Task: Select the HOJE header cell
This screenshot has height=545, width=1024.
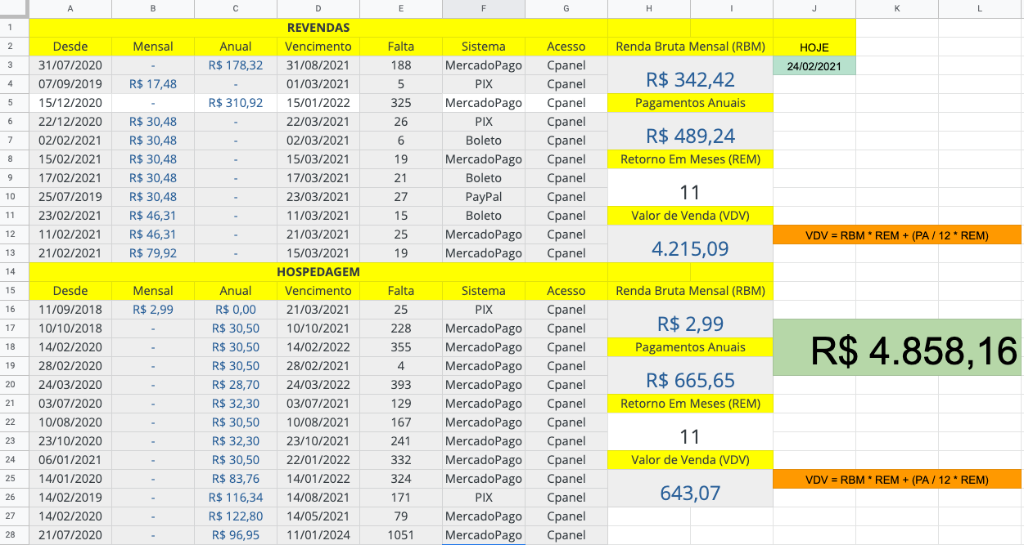Action: [814, 47]
